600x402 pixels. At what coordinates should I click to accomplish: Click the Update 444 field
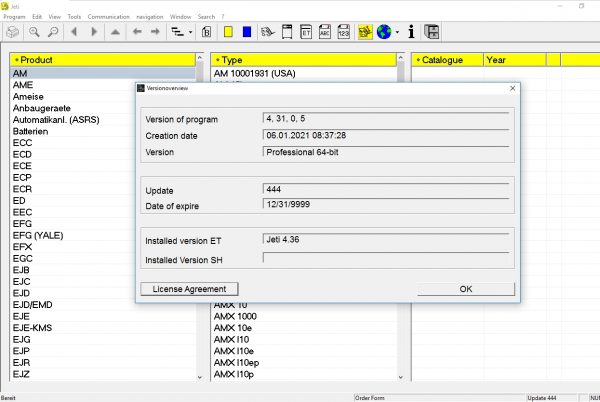pyautogui.click(x=386, y=189)
